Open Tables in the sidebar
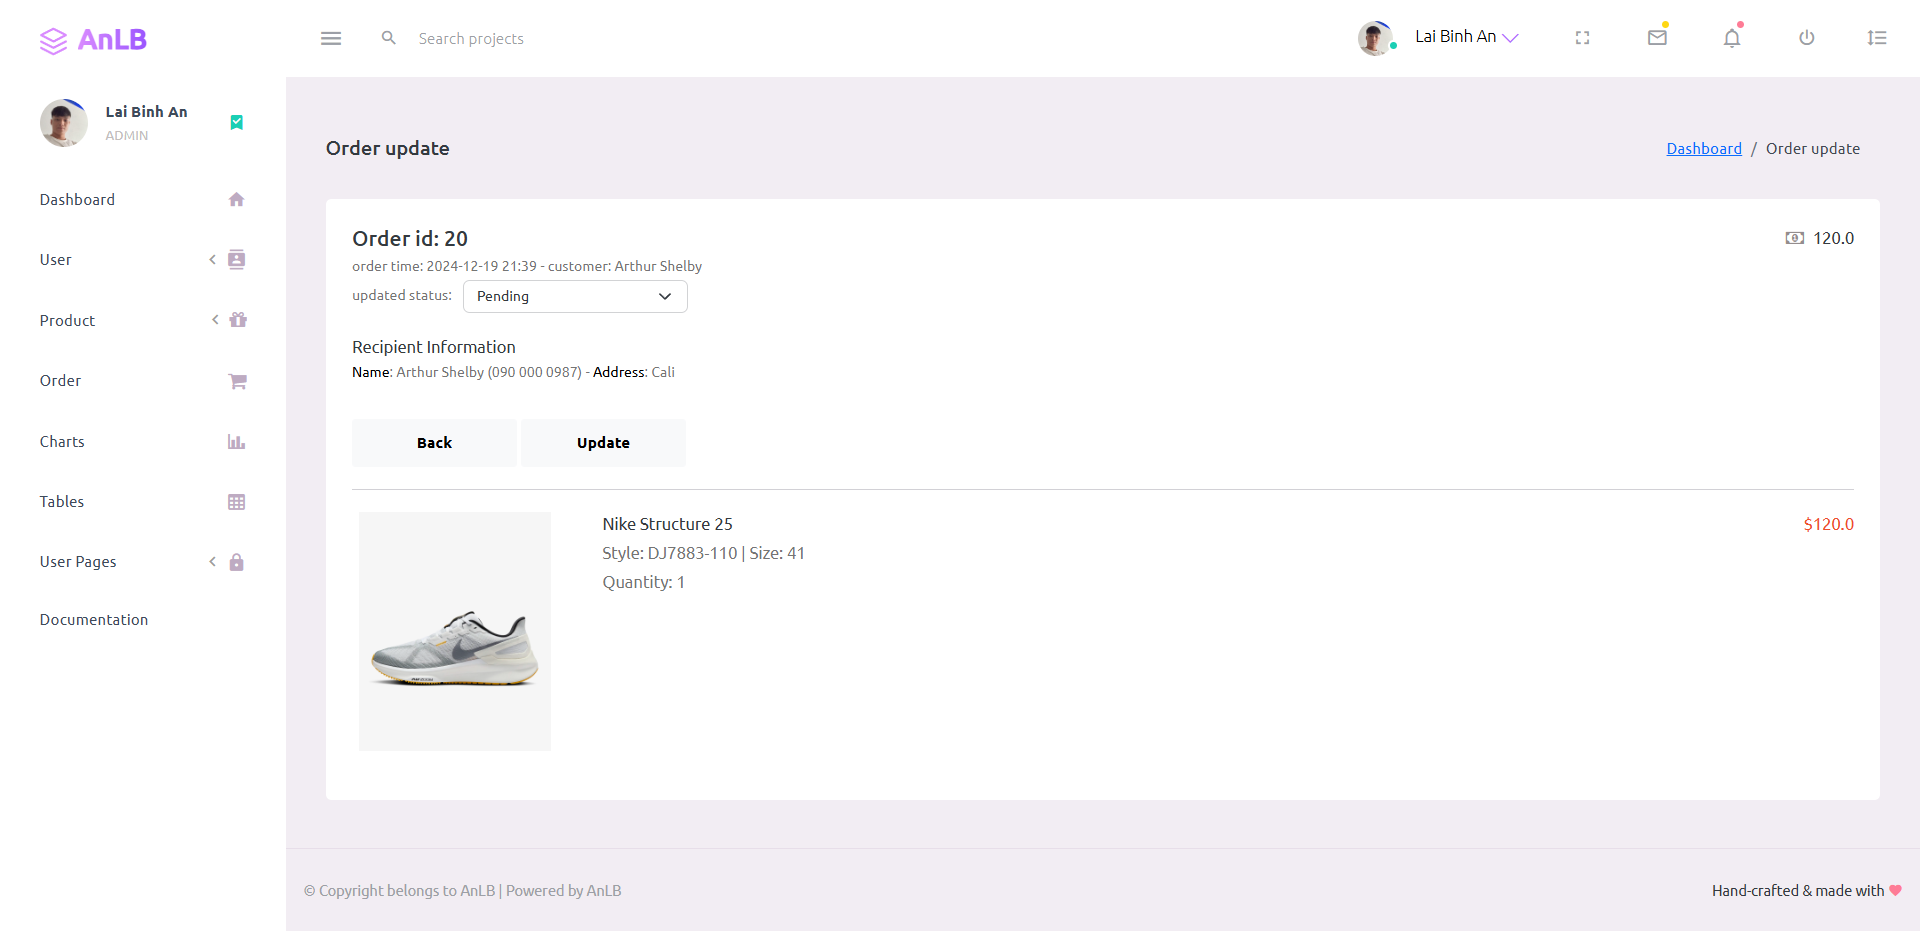Viewport: 1920px width, 931px height. click(143, 502)
